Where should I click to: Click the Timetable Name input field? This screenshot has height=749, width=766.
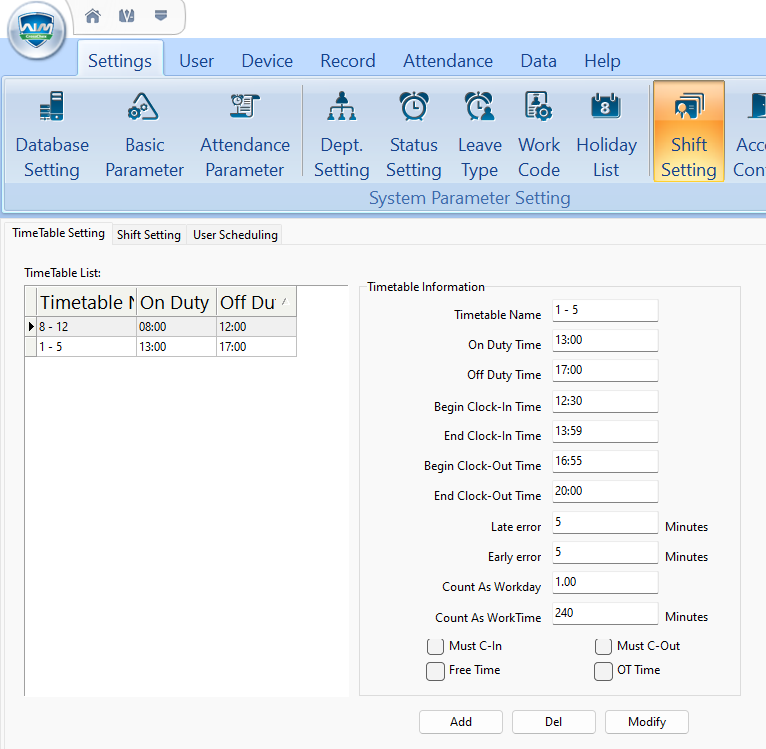[x=605, y=310]
